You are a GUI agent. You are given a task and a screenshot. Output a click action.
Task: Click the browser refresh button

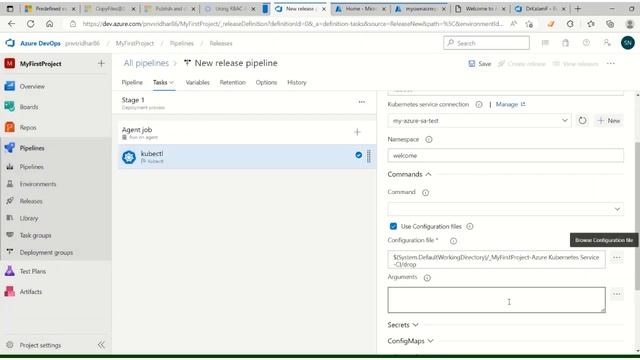point(30,24)
